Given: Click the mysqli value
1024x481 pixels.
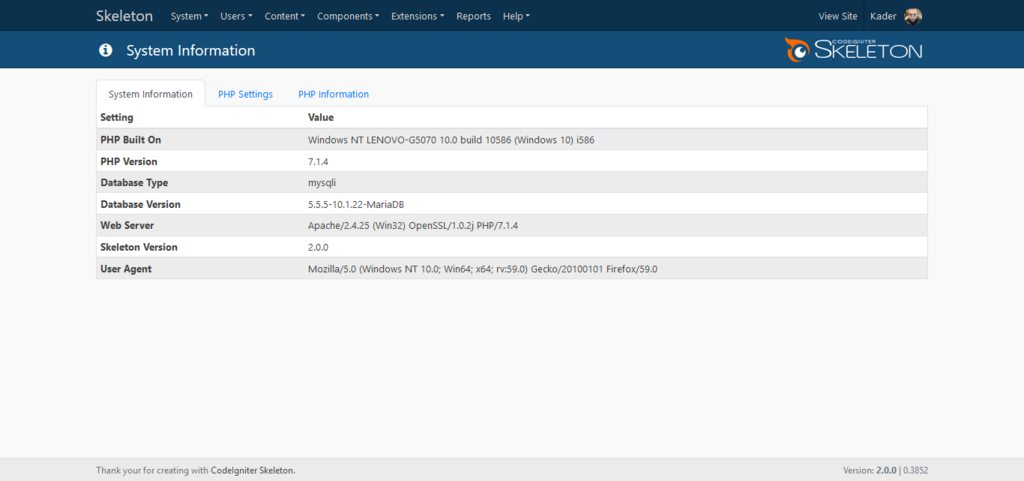Looking at the screenshot, I should tap(322, 183).
